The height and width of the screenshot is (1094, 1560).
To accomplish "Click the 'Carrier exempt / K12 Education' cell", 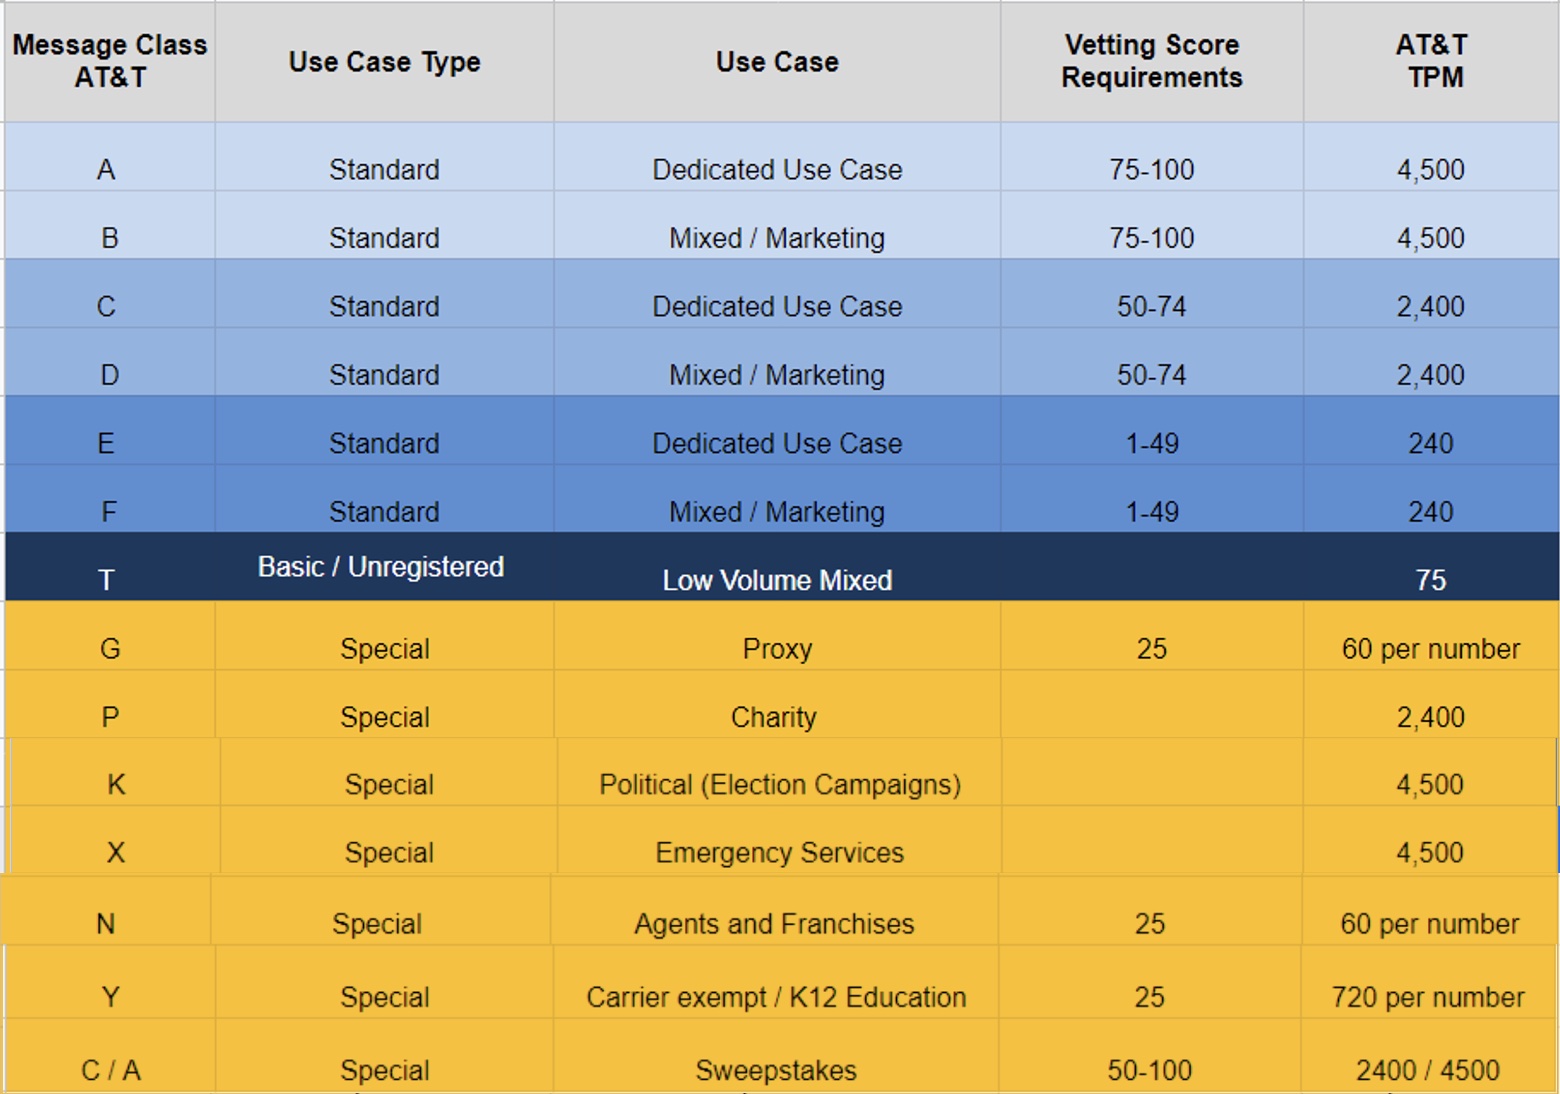I will pos(776,997).
